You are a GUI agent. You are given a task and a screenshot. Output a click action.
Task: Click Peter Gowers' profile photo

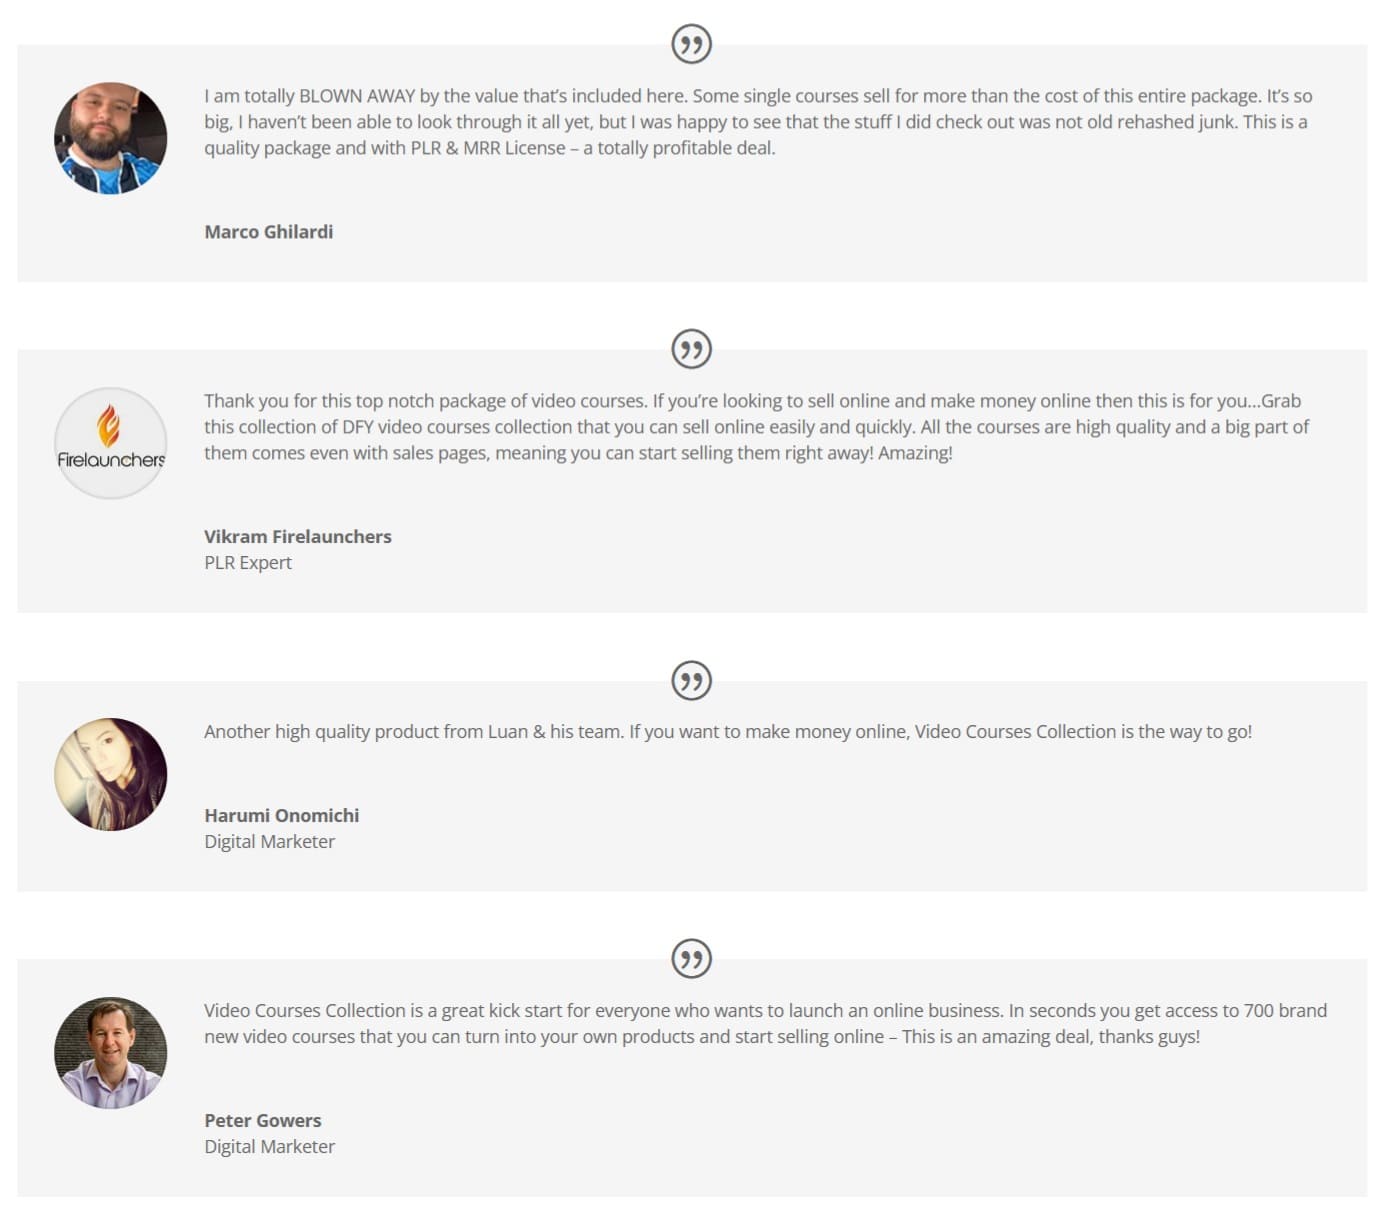point(111,1053)
